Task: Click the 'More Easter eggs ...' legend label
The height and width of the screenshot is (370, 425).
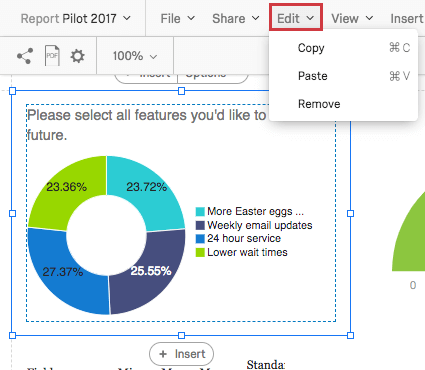Action: [x=255, y=211]
